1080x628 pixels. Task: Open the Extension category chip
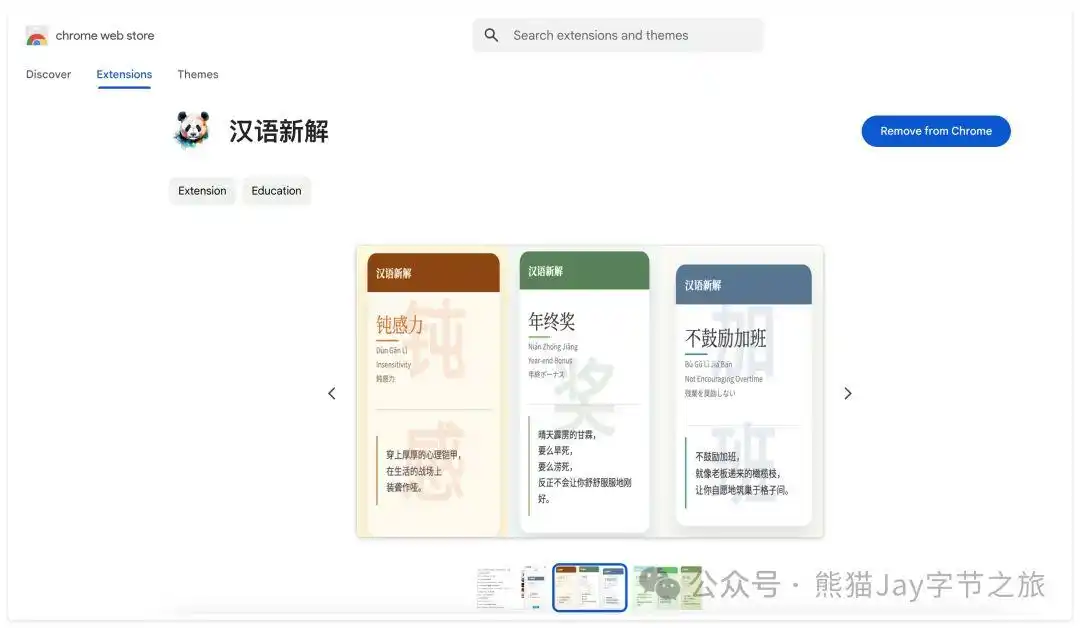pyautogui.click(x=202, y=190)
